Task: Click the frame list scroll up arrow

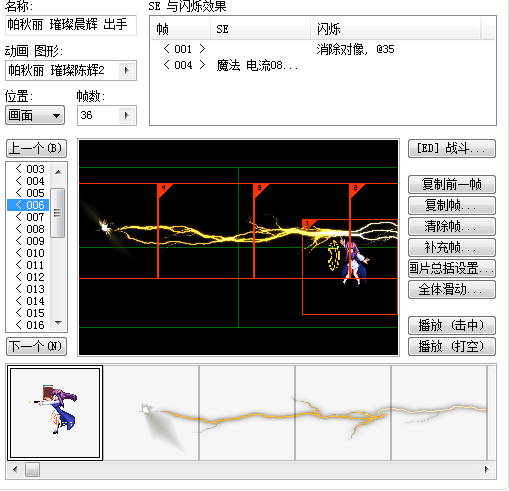Action: click(x=58, y=172)
